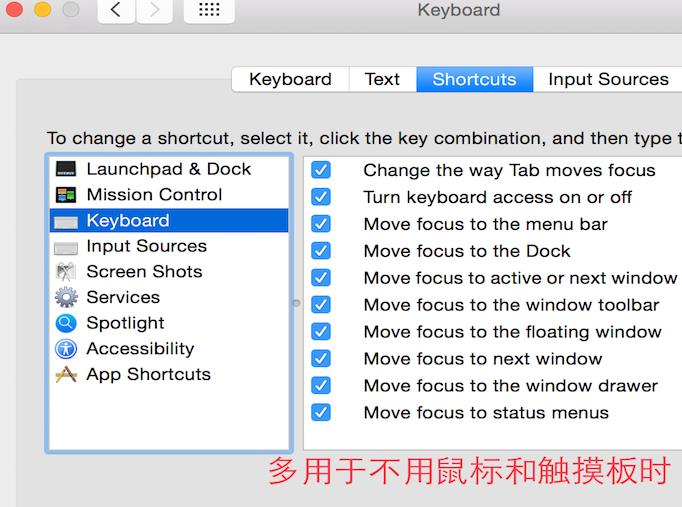Click the Show All grid icon

(x=209, y=10)
